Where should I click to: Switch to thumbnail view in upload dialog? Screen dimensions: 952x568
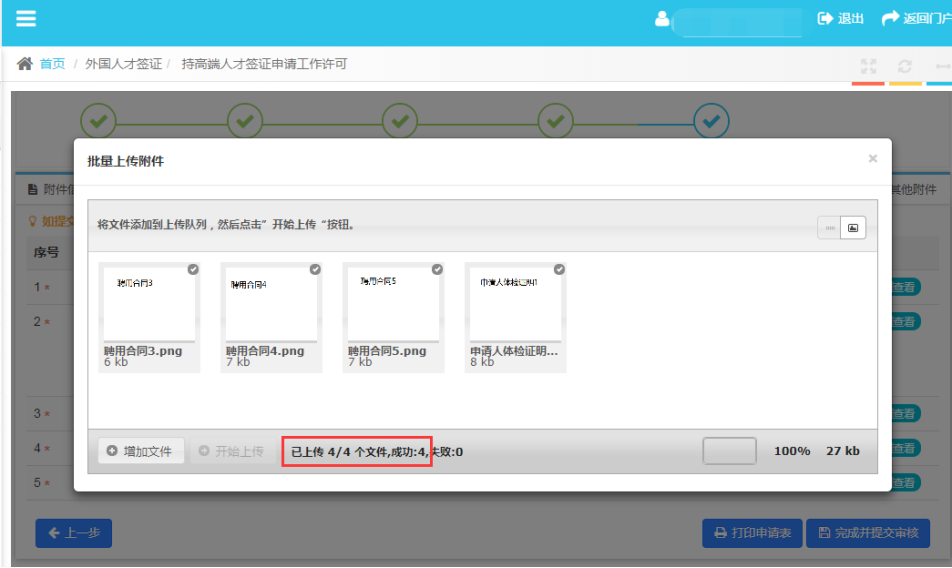click(853, 228)
